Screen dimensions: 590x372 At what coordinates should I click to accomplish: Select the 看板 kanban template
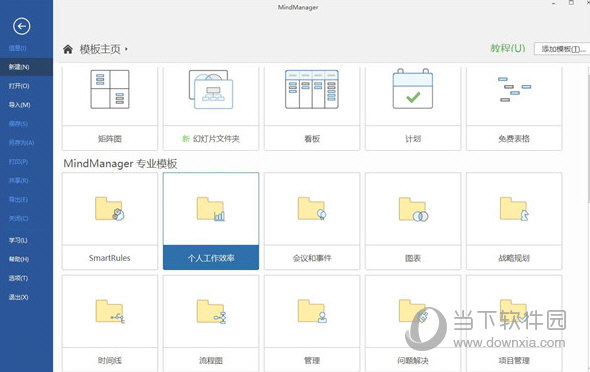(312, 108)
